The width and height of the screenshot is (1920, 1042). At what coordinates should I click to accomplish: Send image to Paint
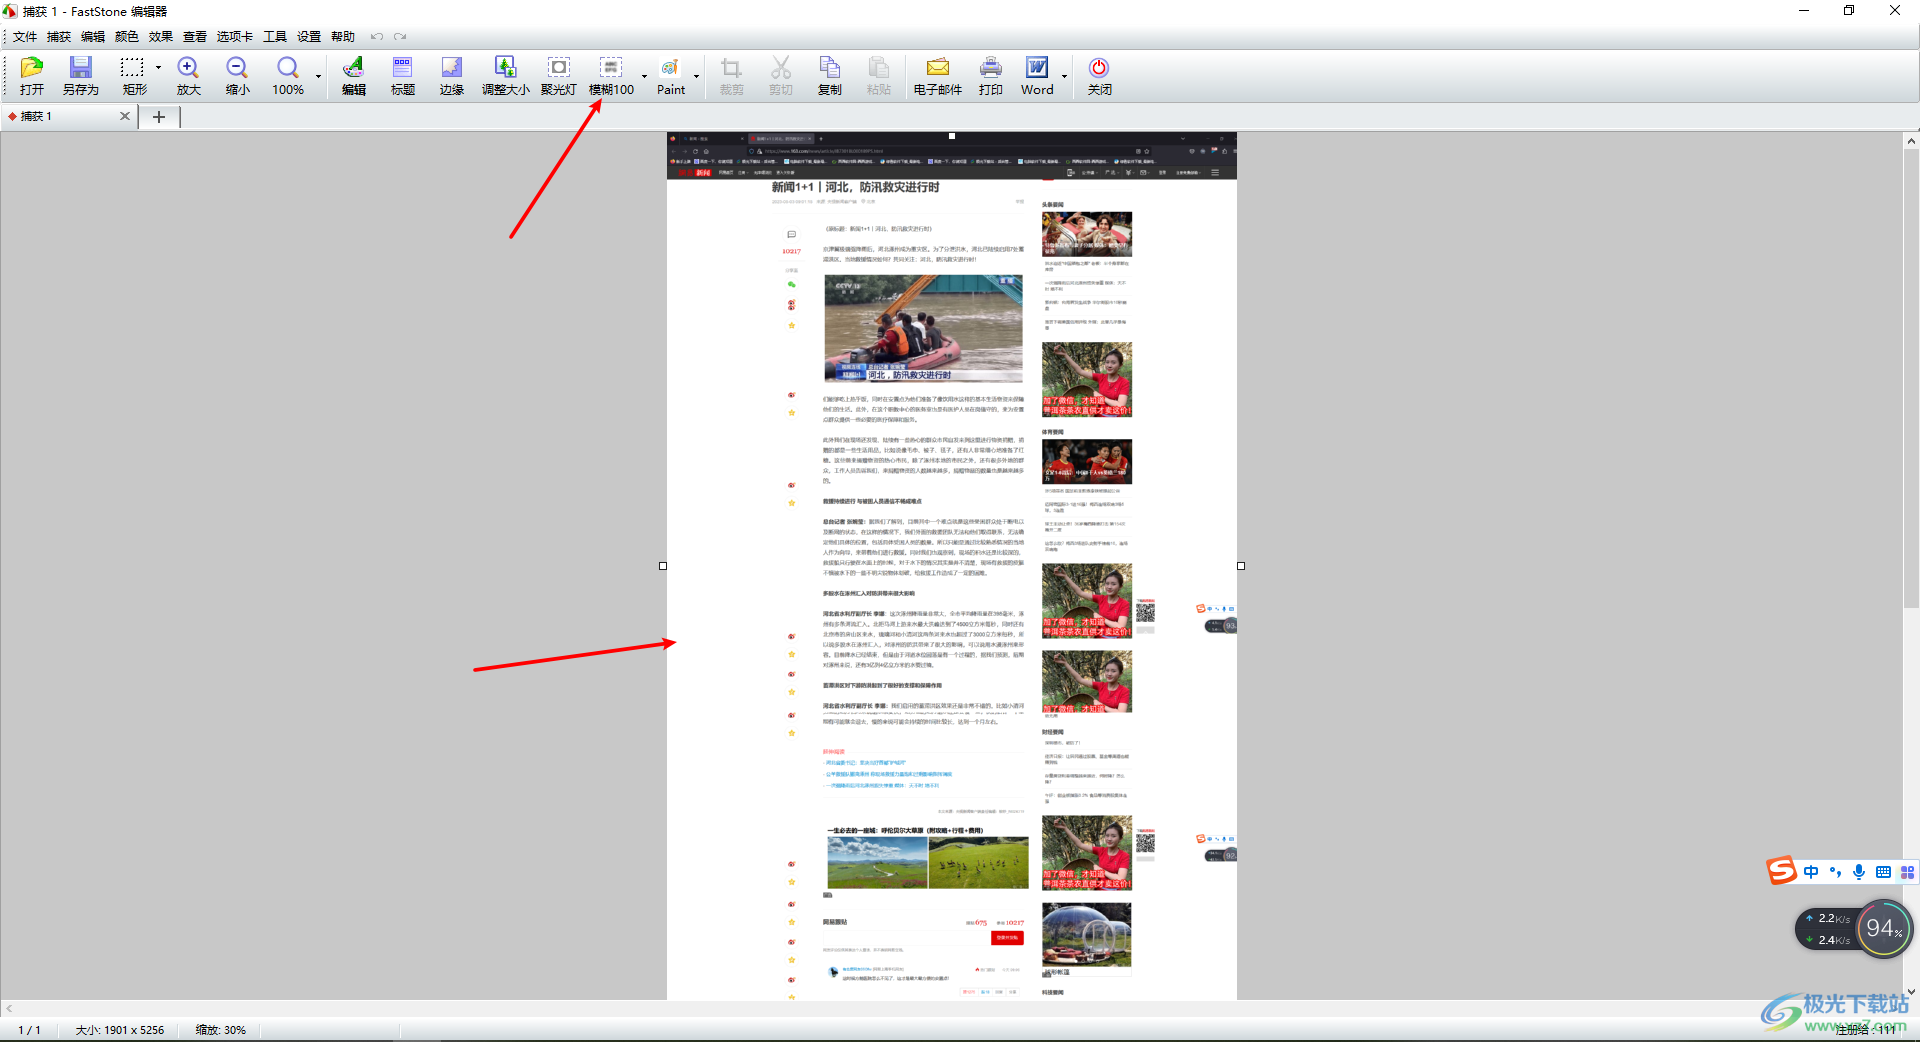671,76
